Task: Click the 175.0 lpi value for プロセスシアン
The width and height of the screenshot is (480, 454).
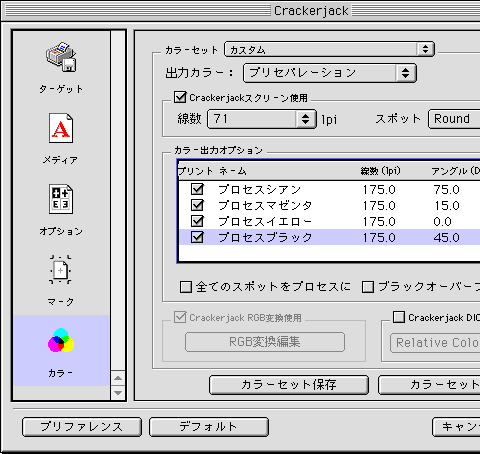Action: click(379, 190)
